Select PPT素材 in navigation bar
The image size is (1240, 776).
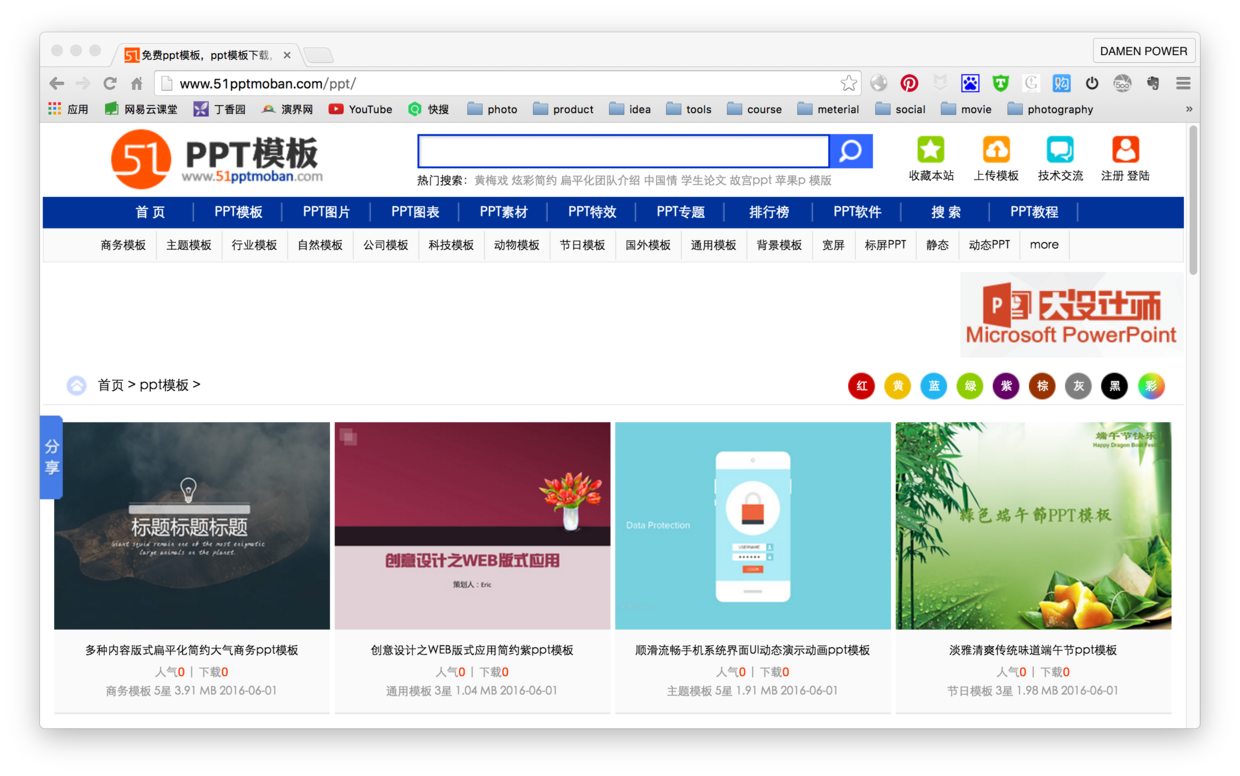click(503, 212)
